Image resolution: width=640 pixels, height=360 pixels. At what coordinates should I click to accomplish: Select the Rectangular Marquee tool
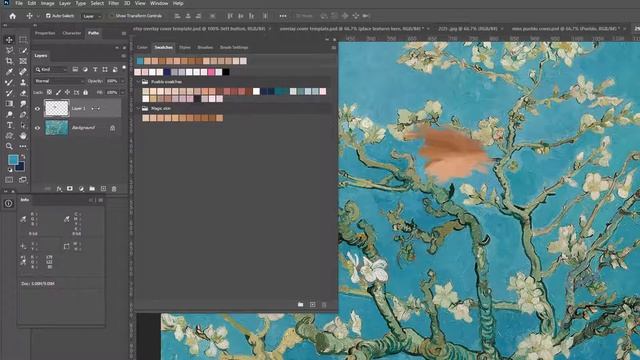pos(23,40)
